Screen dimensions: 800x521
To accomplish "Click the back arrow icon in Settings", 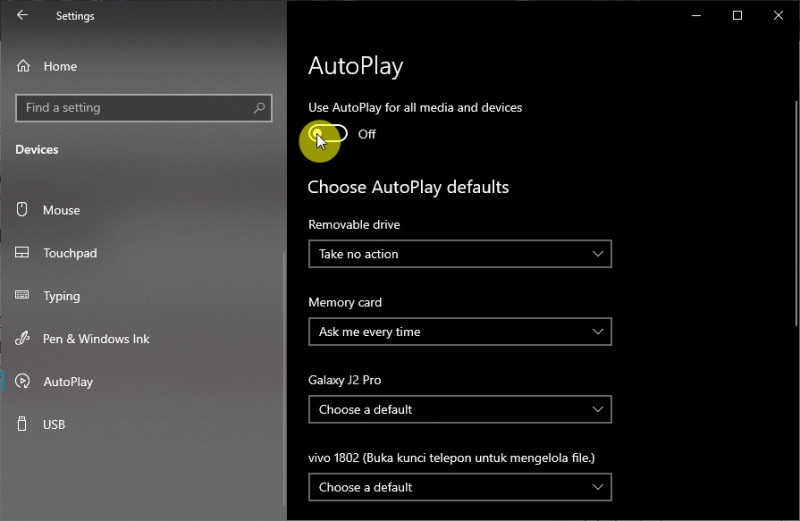I will click(x=22, y=15).
